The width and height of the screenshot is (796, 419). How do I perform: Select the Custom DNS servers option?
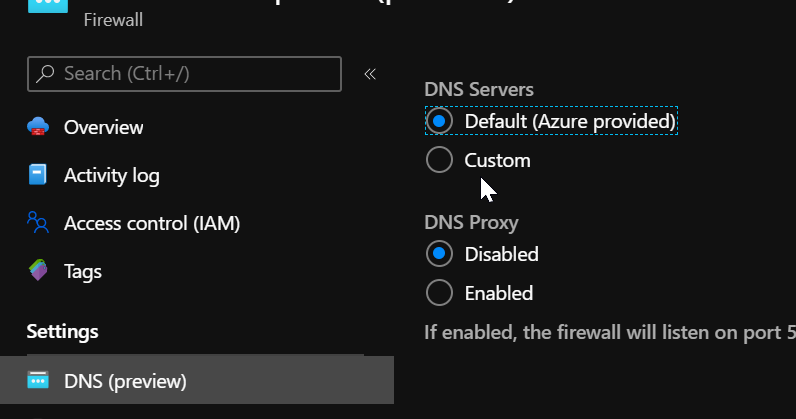pyautogui.click(x=439, y=160)
